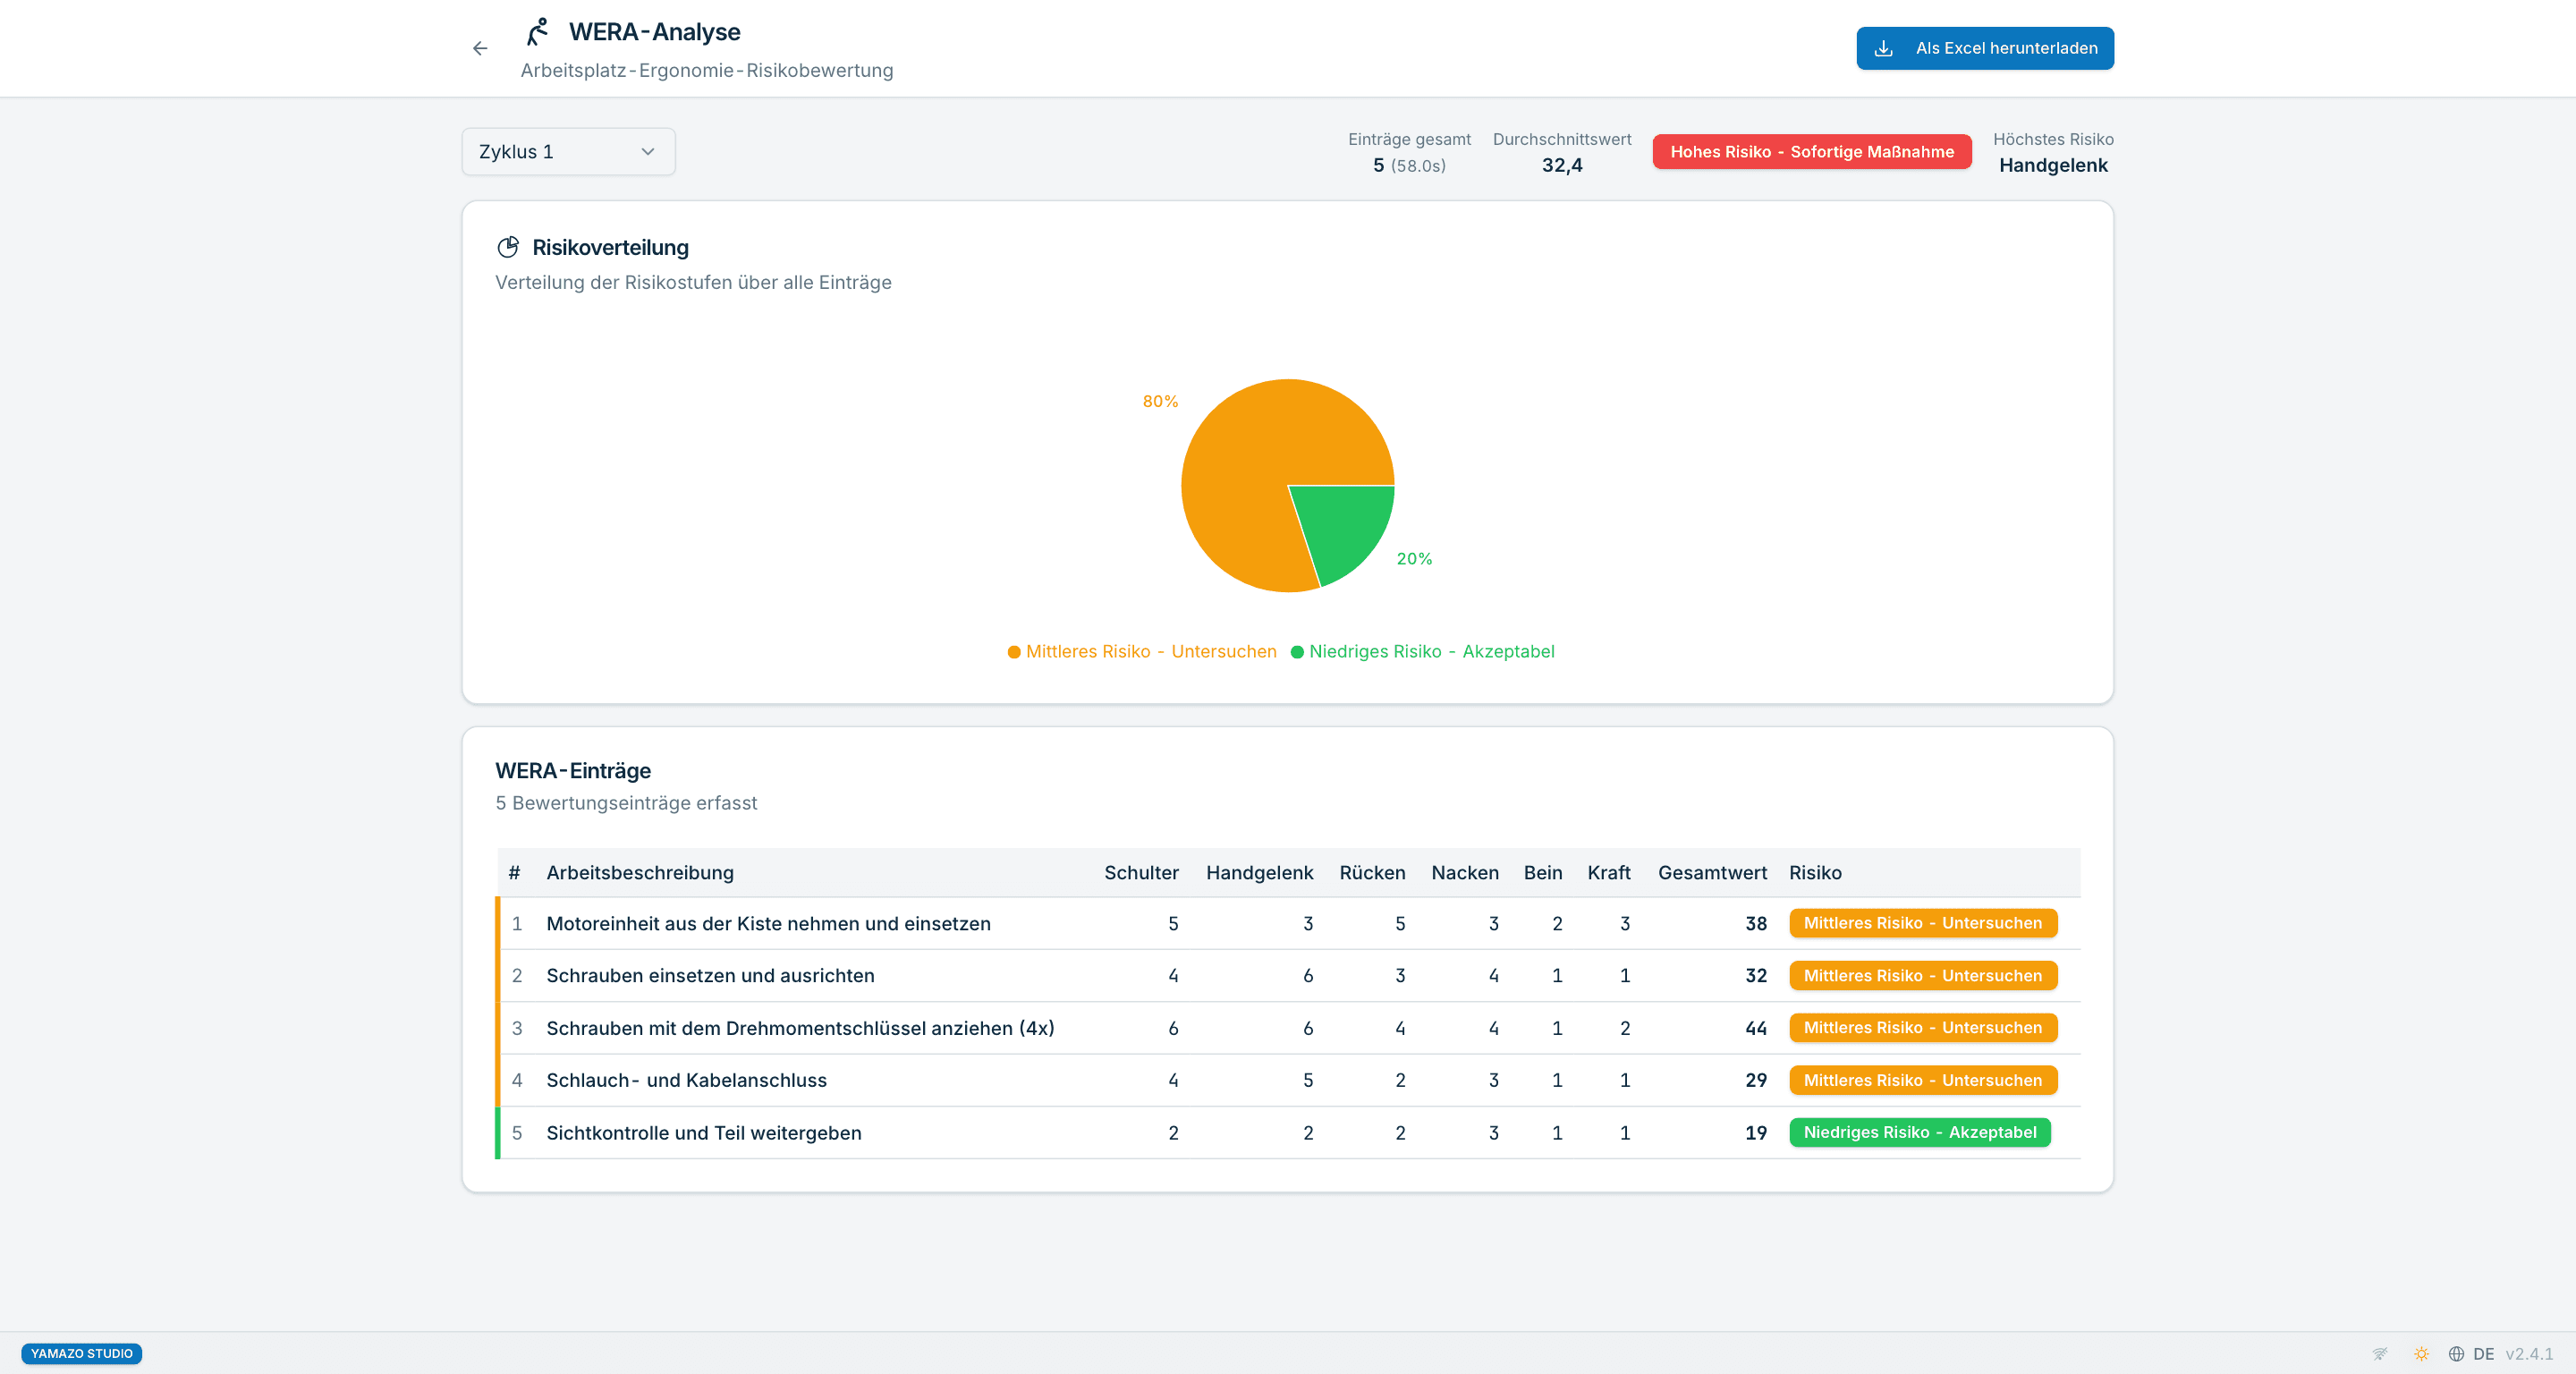Expand the cycle selector chevron
Viewport: 2576px width, 1374px height.
pyautogui.click(x=648, y=151)
